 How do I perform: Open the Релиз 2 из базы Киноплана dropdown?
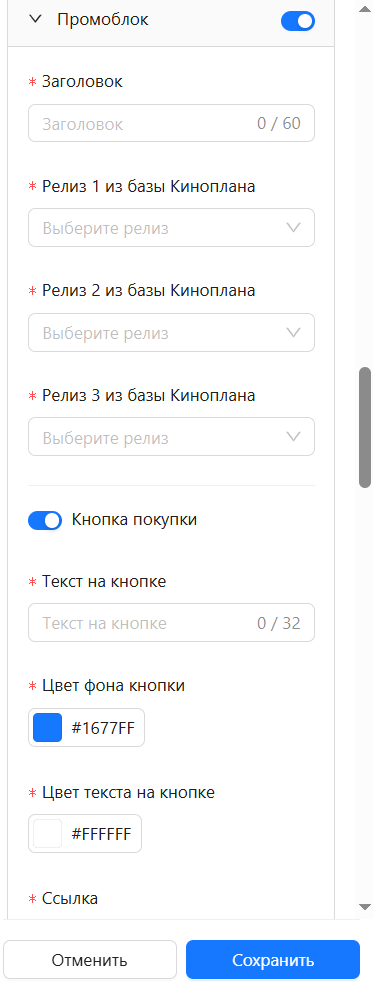(171, 332)
